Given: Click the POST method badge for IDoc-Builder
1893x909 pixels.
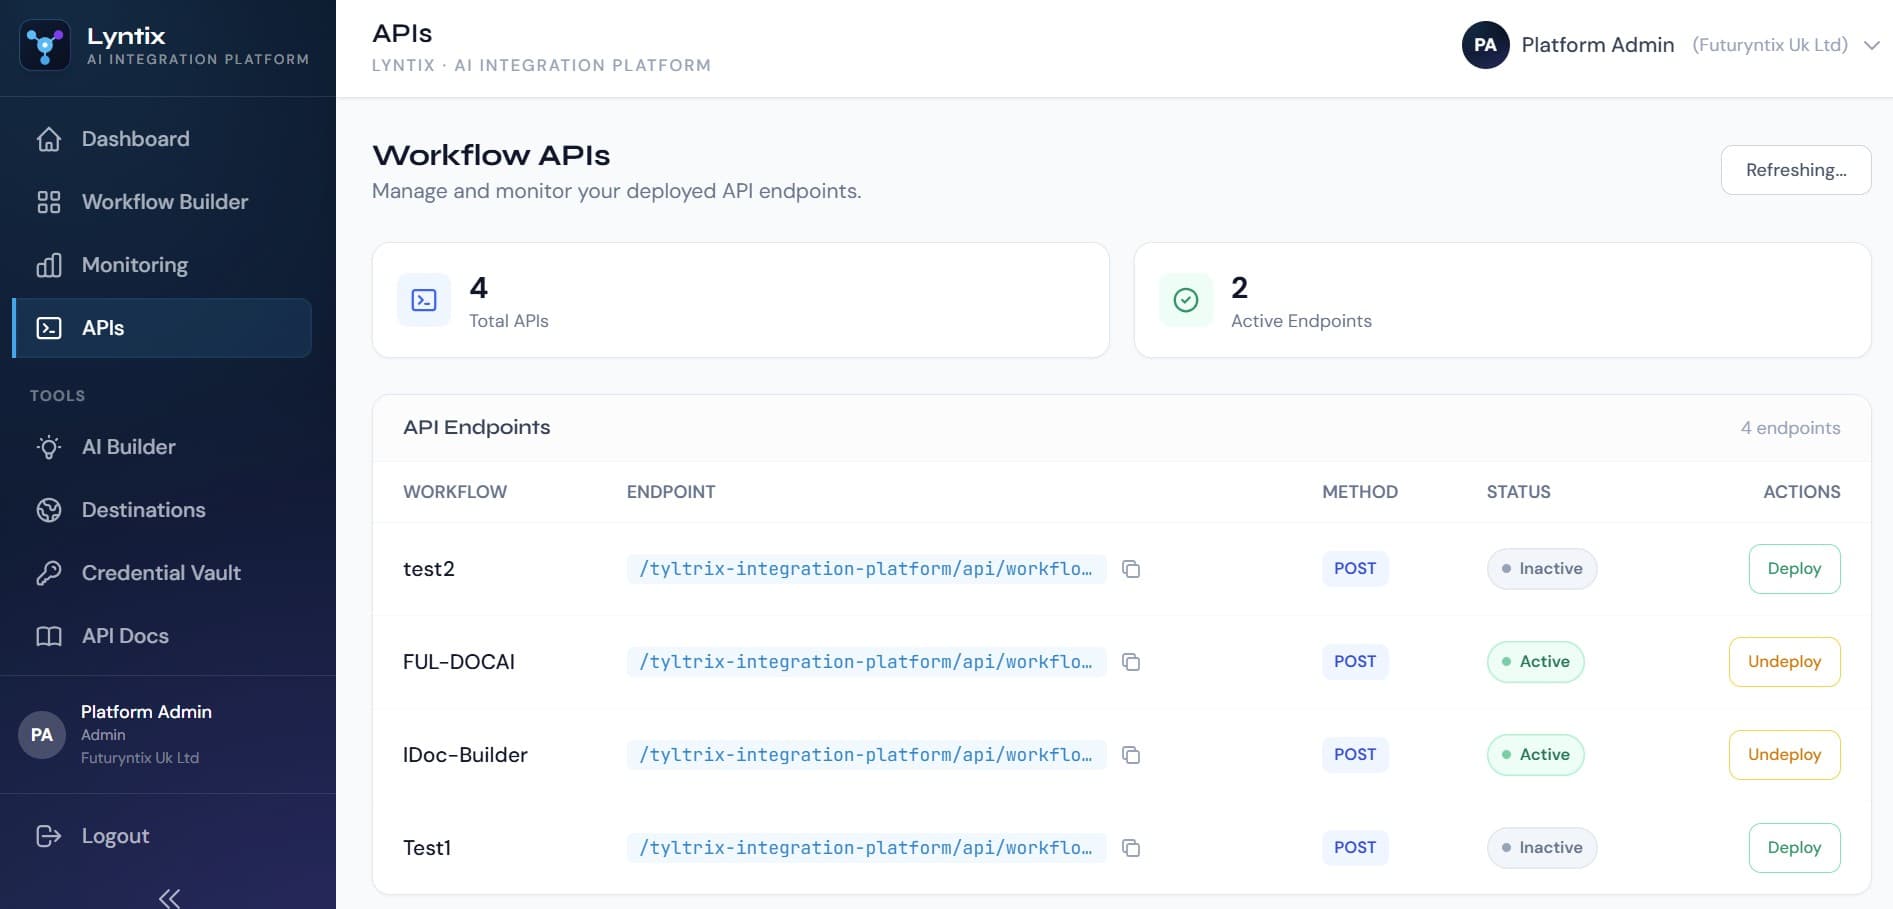Looking at the screenshot, I should (x=1355, y=755).
